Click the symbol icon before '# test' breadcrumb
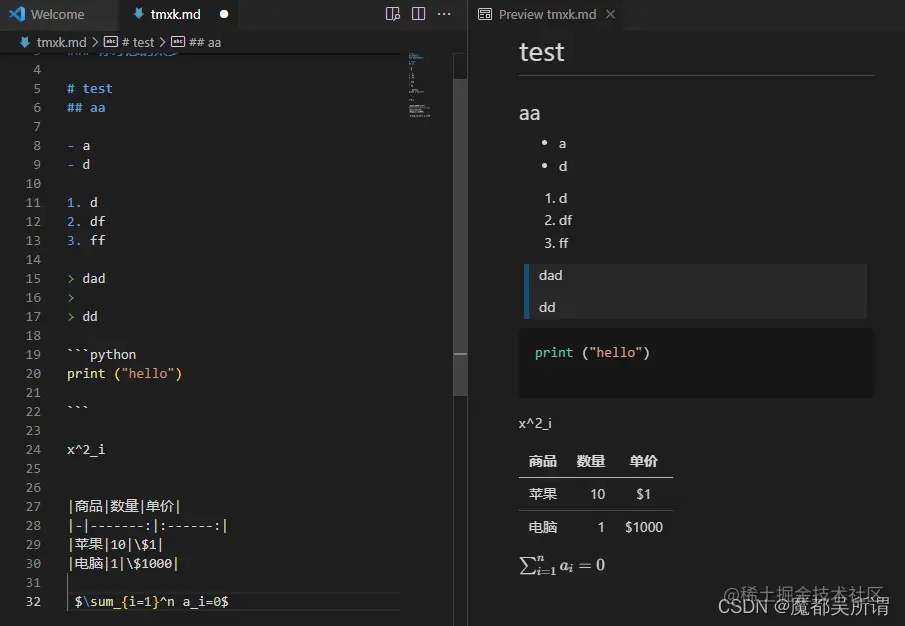Screen dimensions: 905x626 (111, 42)
